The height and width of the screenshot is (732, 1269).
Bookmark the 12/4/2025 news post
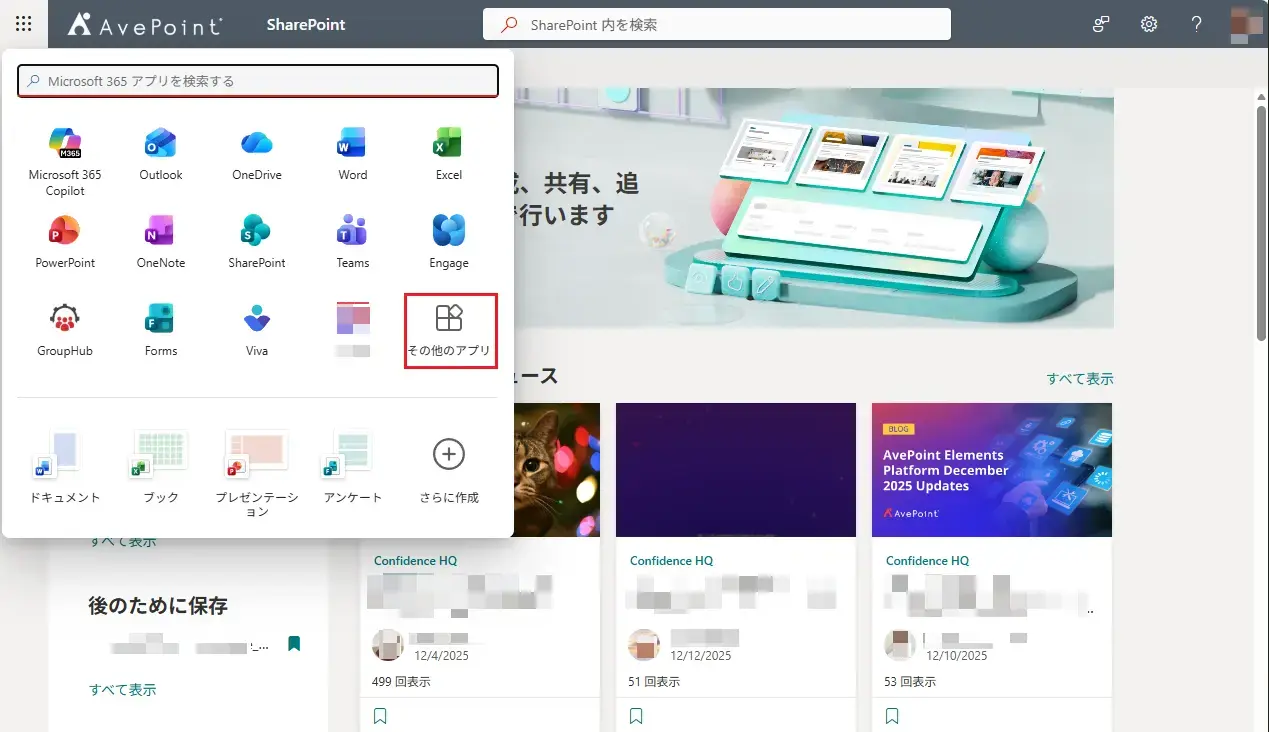coord(380,716)
